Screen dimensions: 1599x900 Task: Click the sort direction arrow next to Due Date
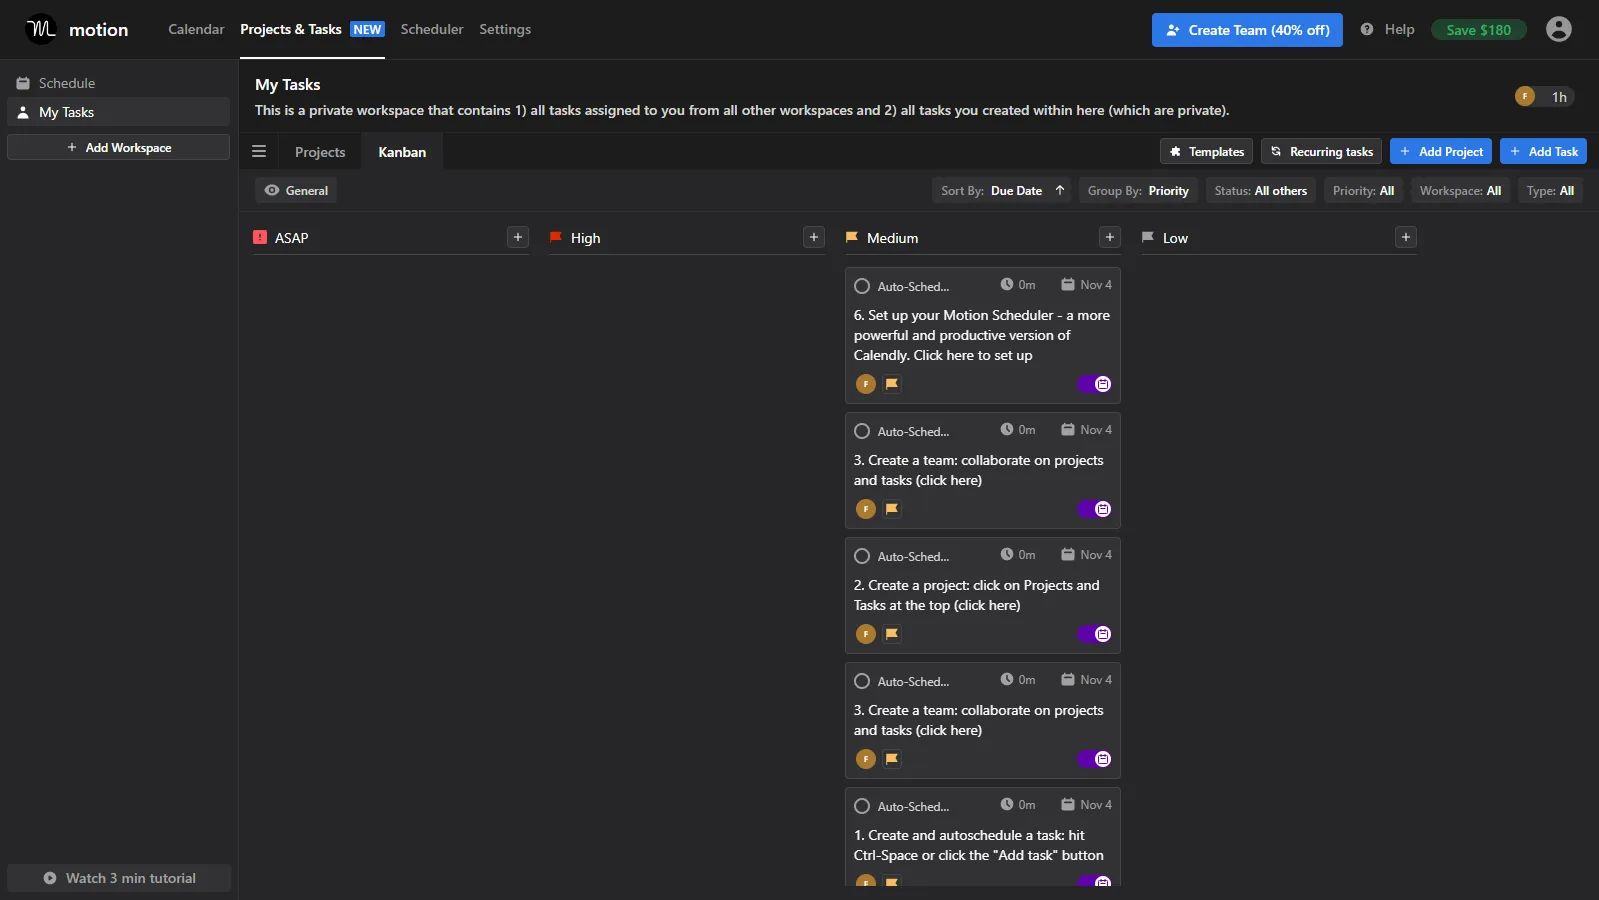tap(1060, 190)
